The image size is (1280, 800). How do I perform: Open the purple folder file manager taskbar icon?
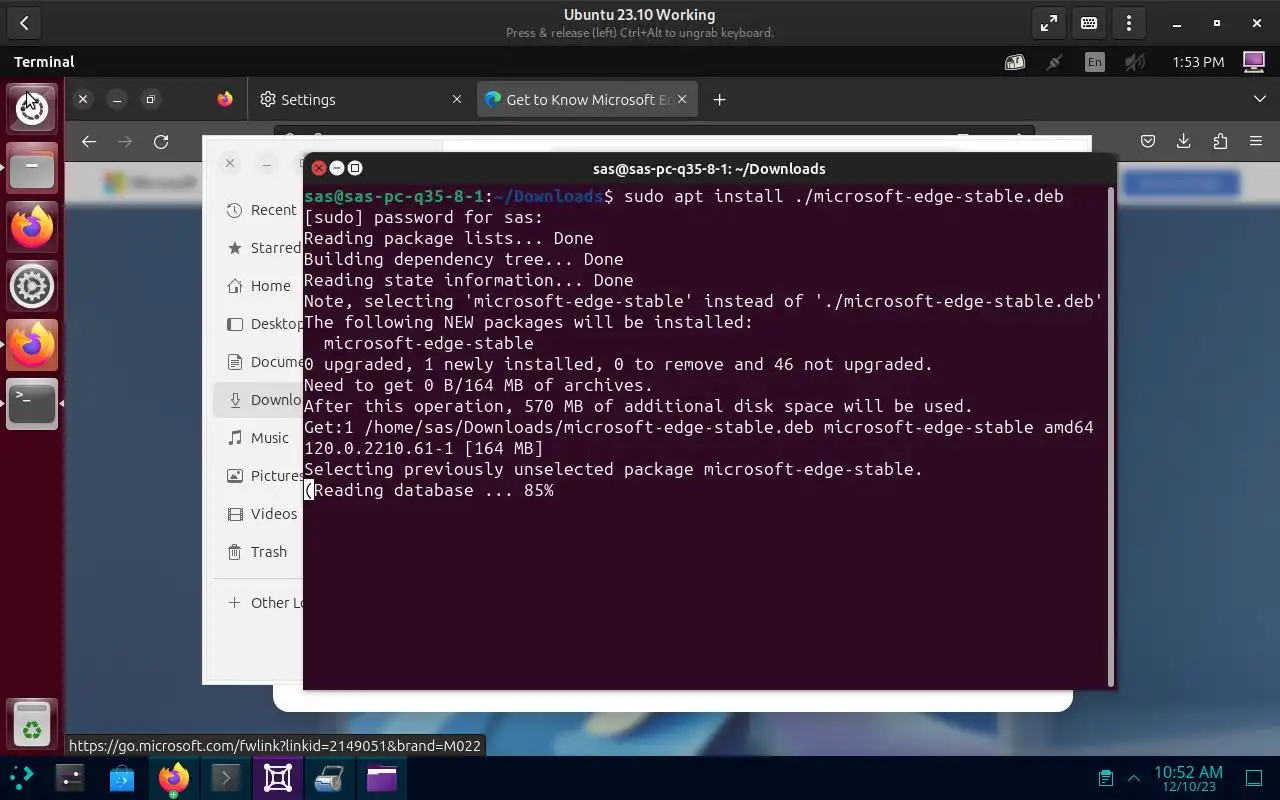pyautogui.click(x=382, y=778)
